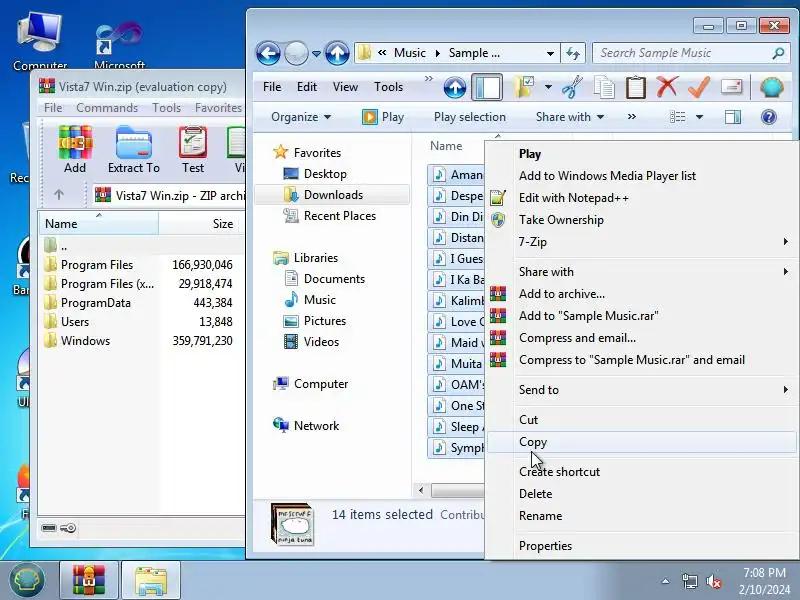Click the Search Sample Music field
Image resolution: width=800 pixels, height=600 pixels.
tap(691, 53)
